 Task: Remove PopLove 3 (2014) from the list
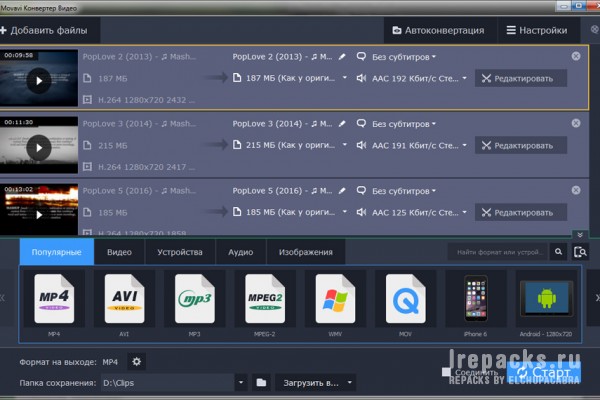click(x=576, y=123)
